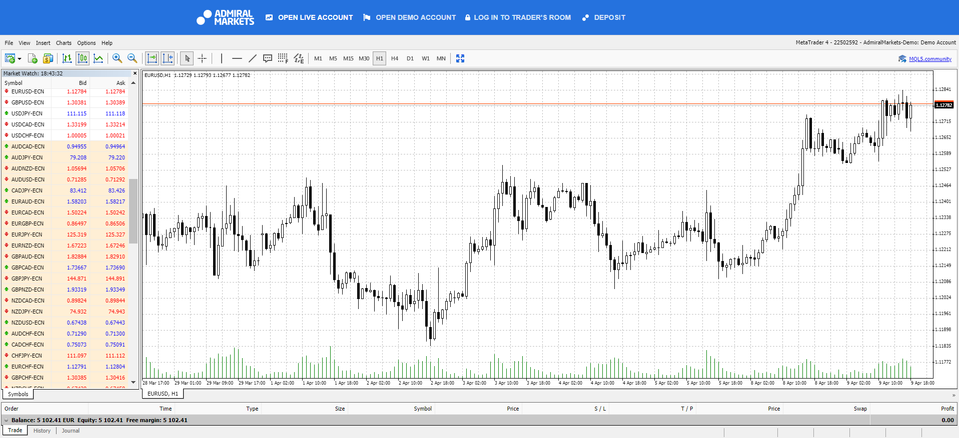Switch chart to candlesticks view

pyautogui.click(x=83, y=59)
